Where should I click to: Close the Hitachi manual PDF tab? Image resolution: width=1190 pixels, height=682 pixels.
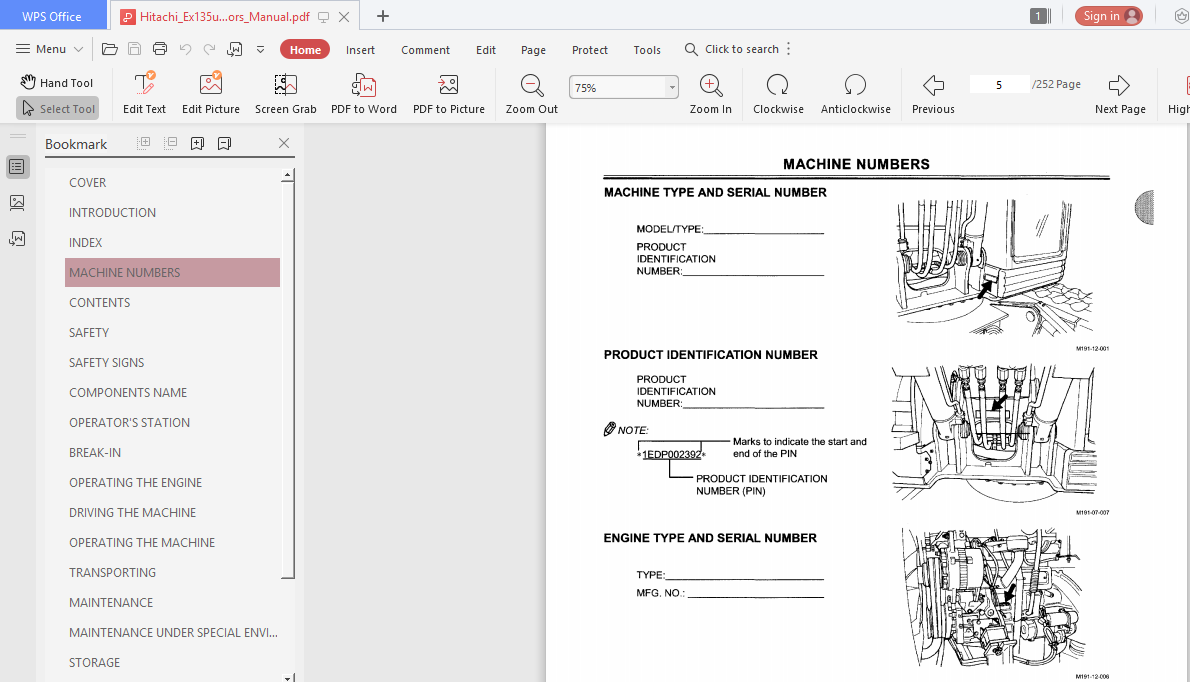344,17
